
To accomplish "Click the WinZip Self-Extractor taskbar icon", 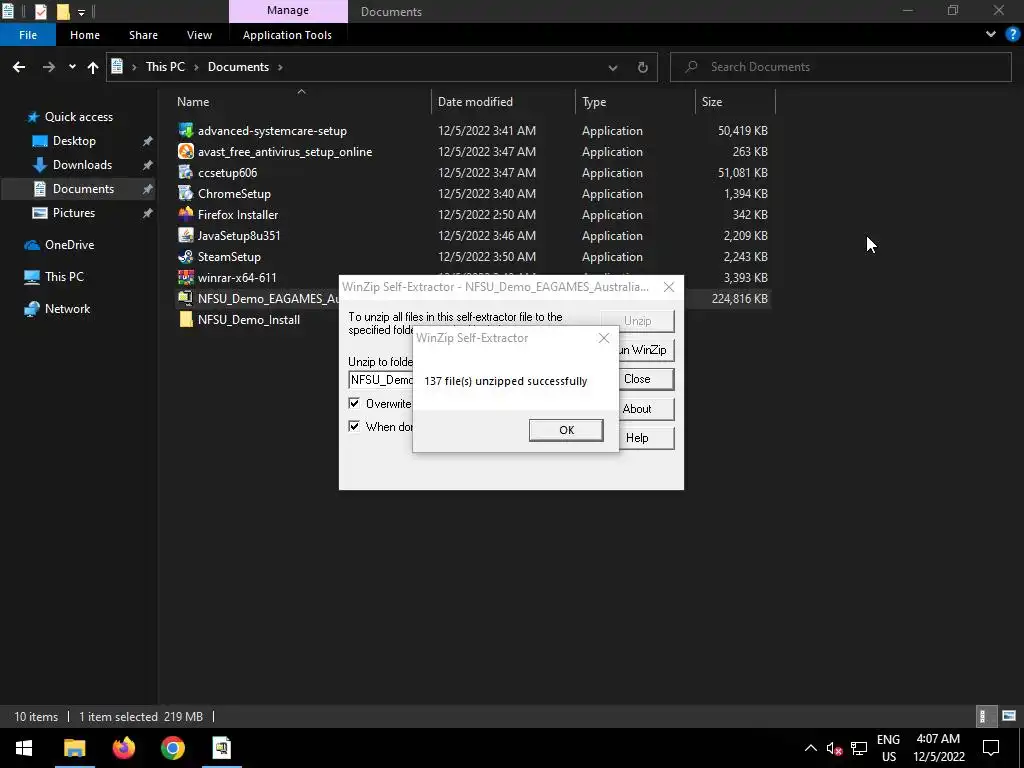I will 222,748.
